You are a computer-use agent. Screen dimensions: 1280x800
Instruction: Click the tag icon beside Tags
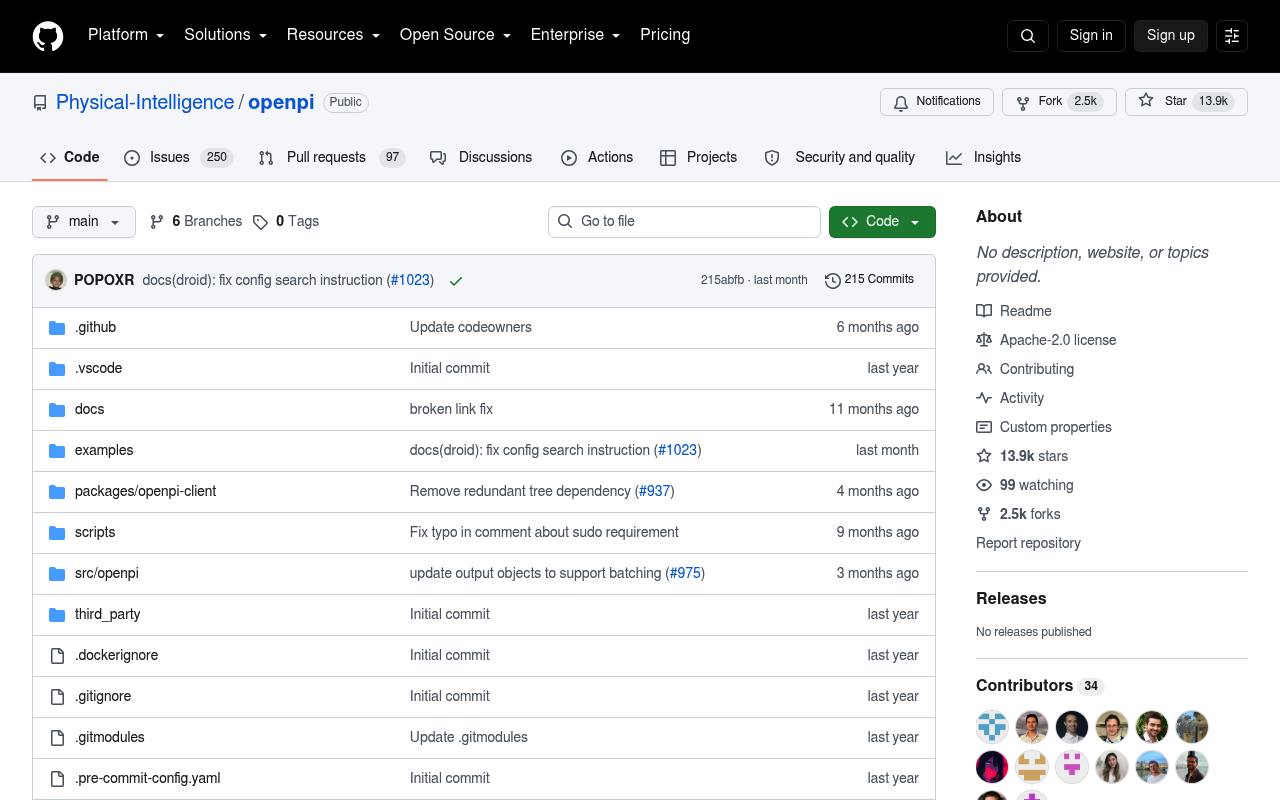click(260, 222)
